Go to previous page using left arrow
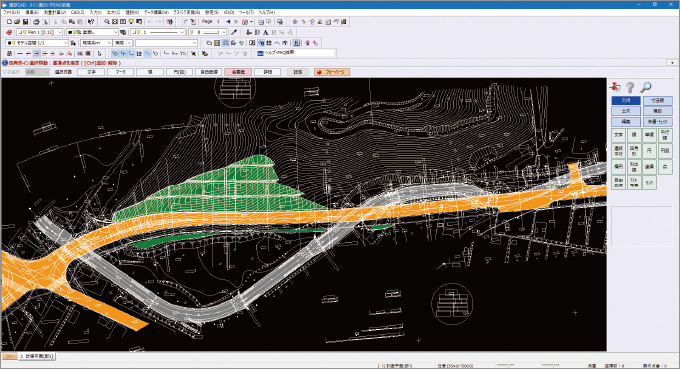 229,22
